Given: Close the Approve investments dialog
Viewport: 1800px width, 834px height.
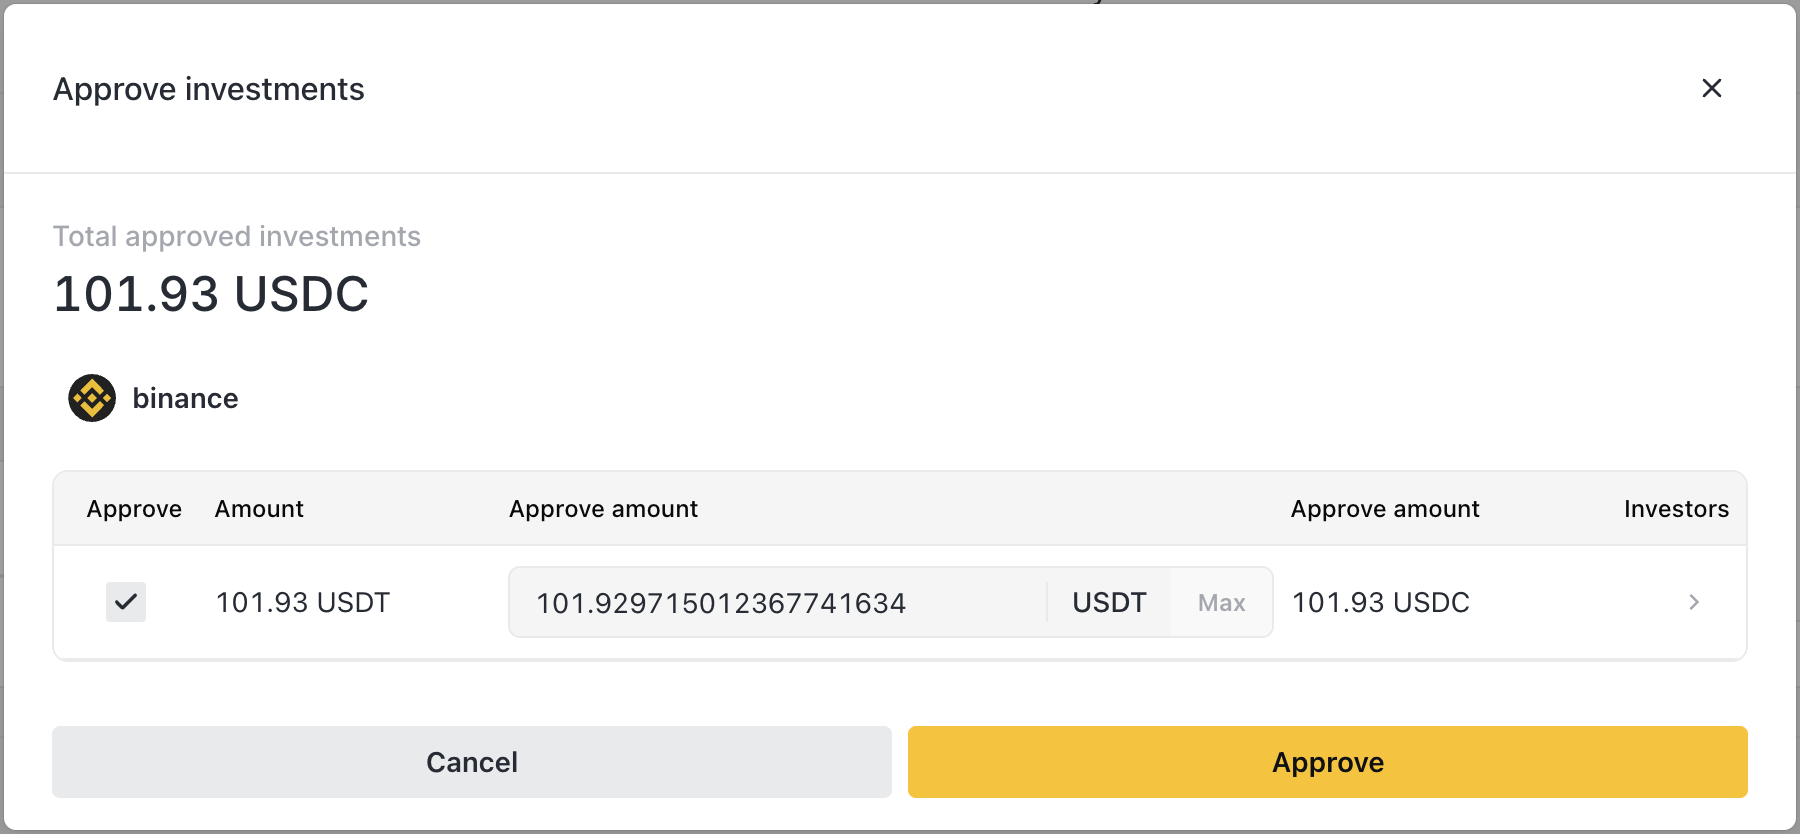Looking at the screenshot, I should [x=1711, y=89].
